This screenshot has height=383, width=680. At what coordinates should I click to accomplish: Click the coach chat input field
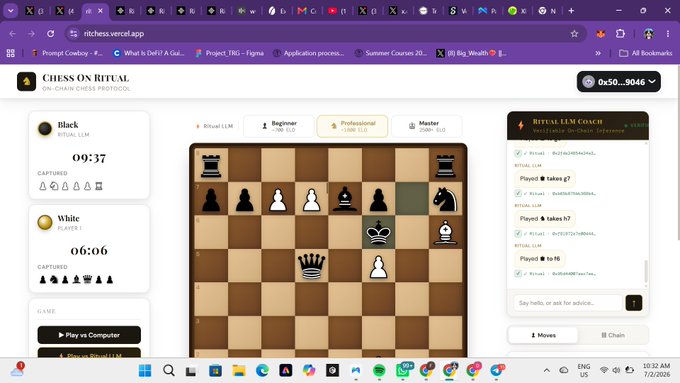pyautogui.click(x=568, y=303)
